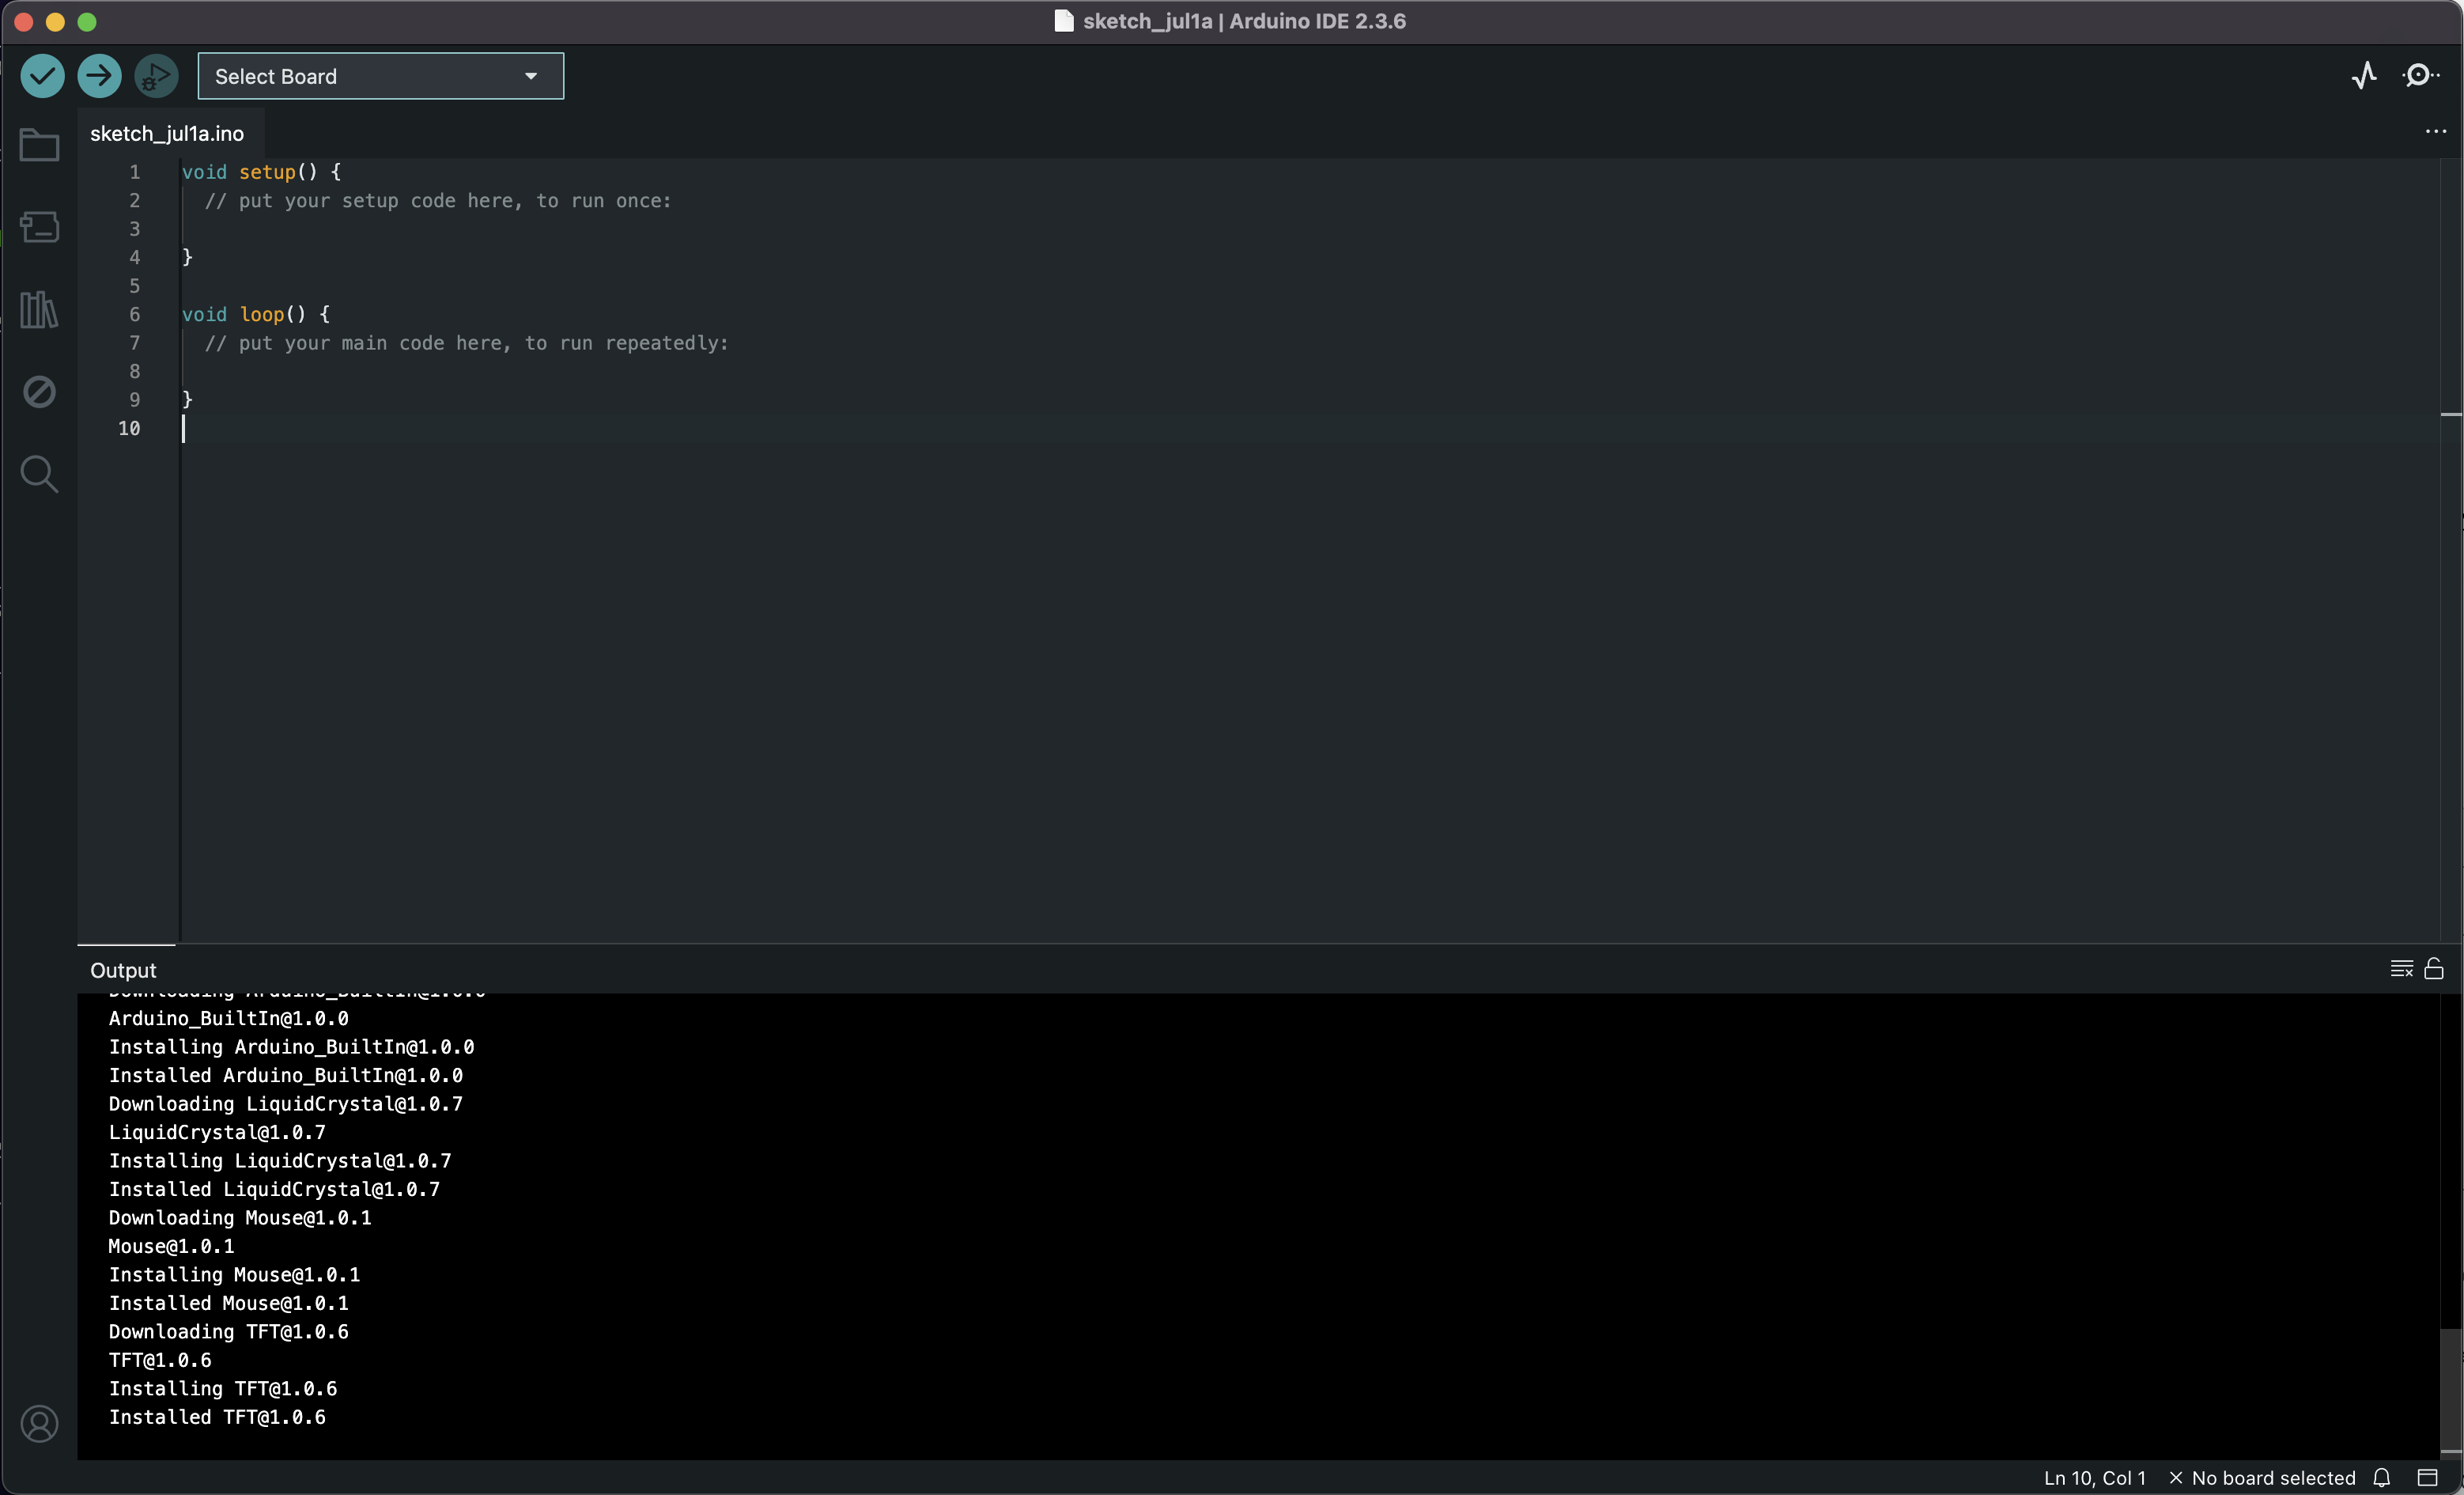Open the three-dots tab options menu

point(2435,132)
